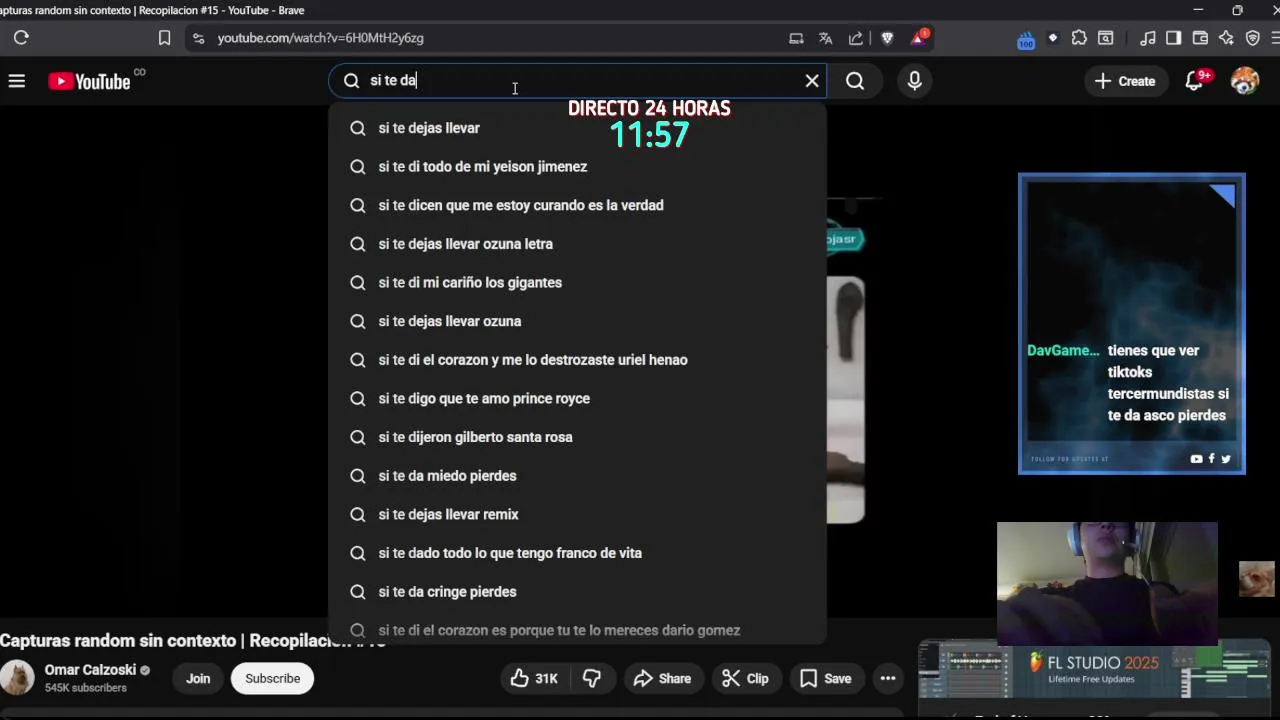
Task: Click the dark tag extension icon
Action: 1052,38
